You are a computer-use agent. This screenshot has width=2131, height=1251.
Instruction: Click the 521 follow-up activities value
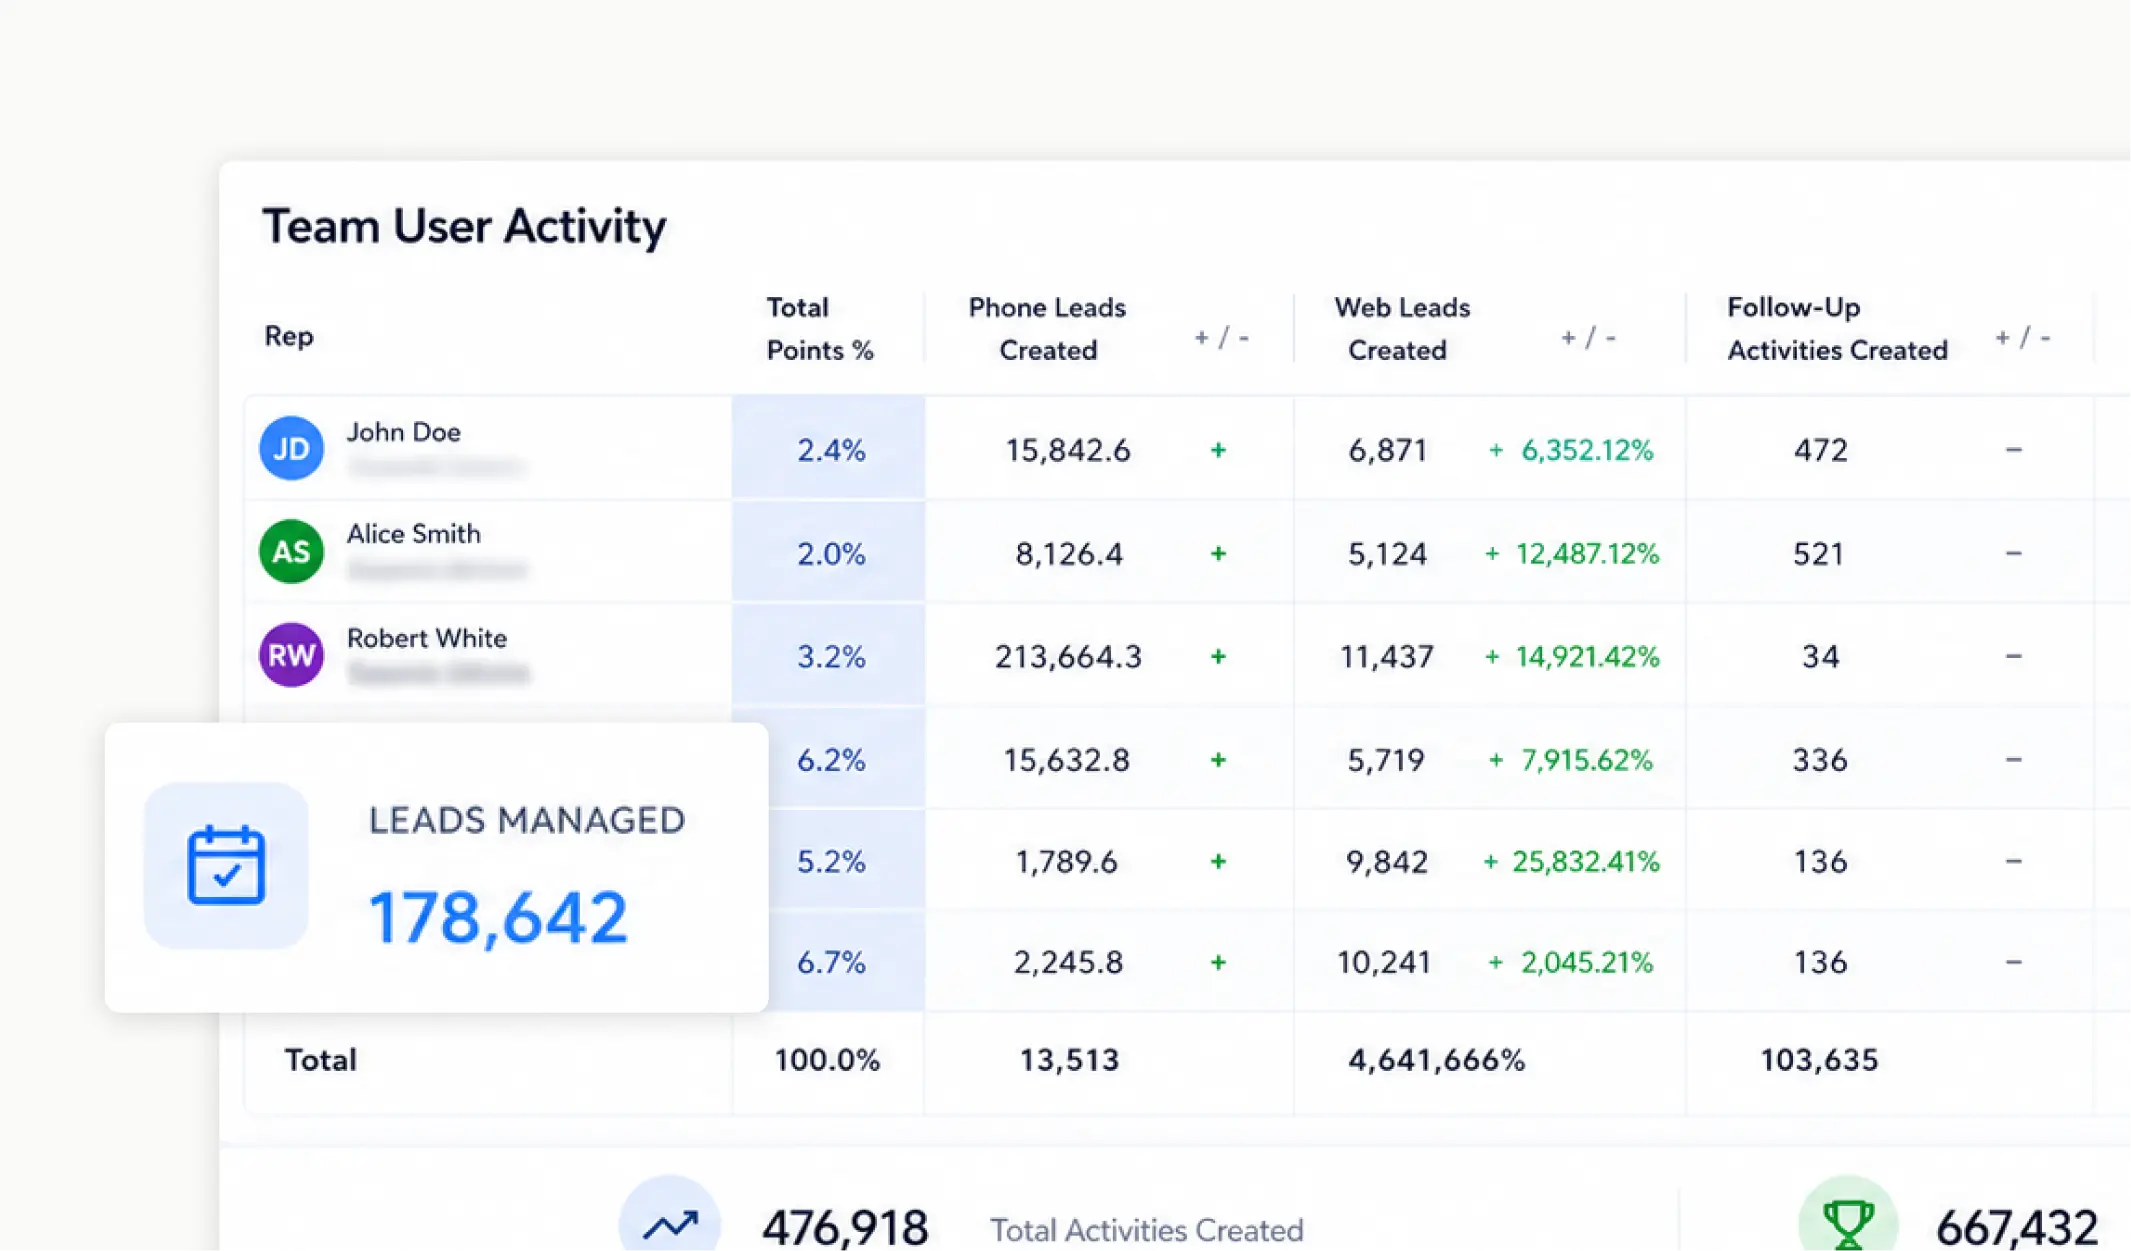[x=1818, y=553]
